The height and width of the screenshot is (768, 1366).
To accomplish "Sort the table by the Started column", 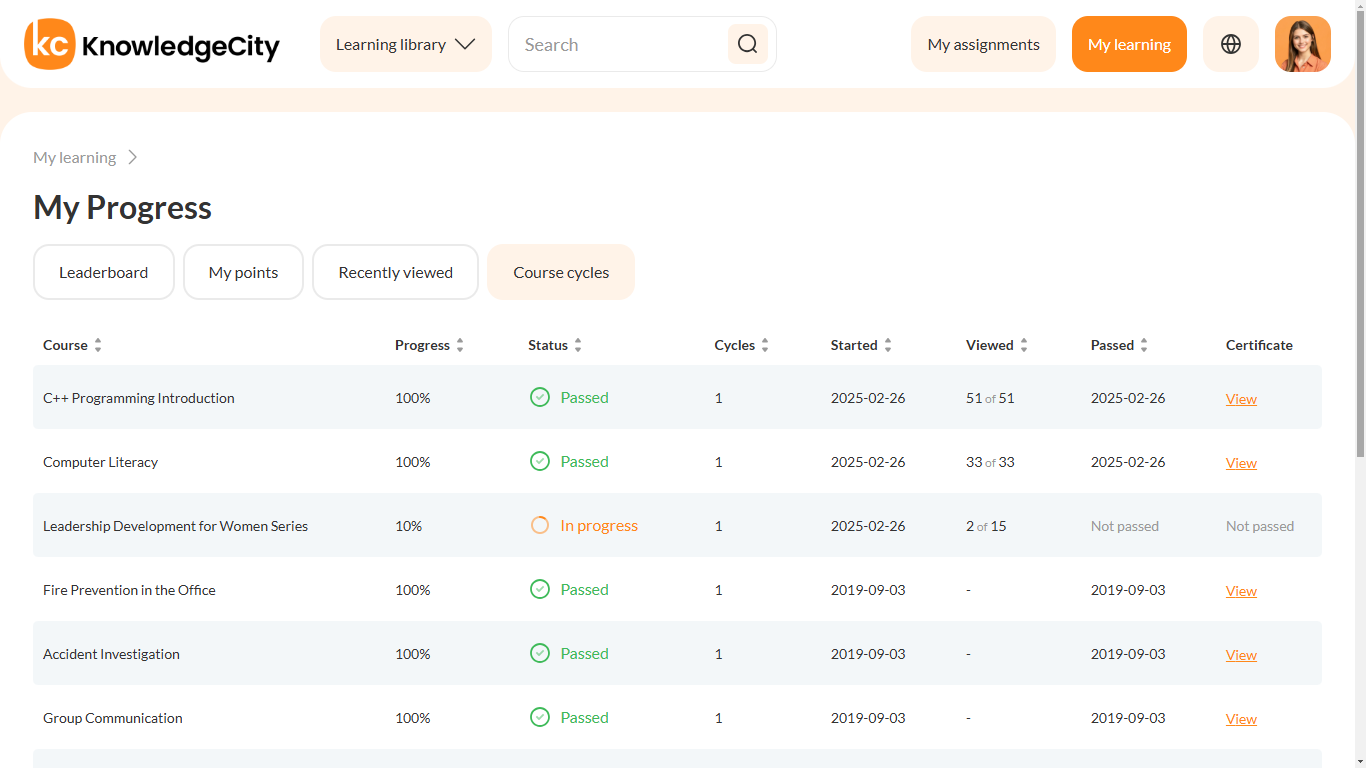I will 888,344.
